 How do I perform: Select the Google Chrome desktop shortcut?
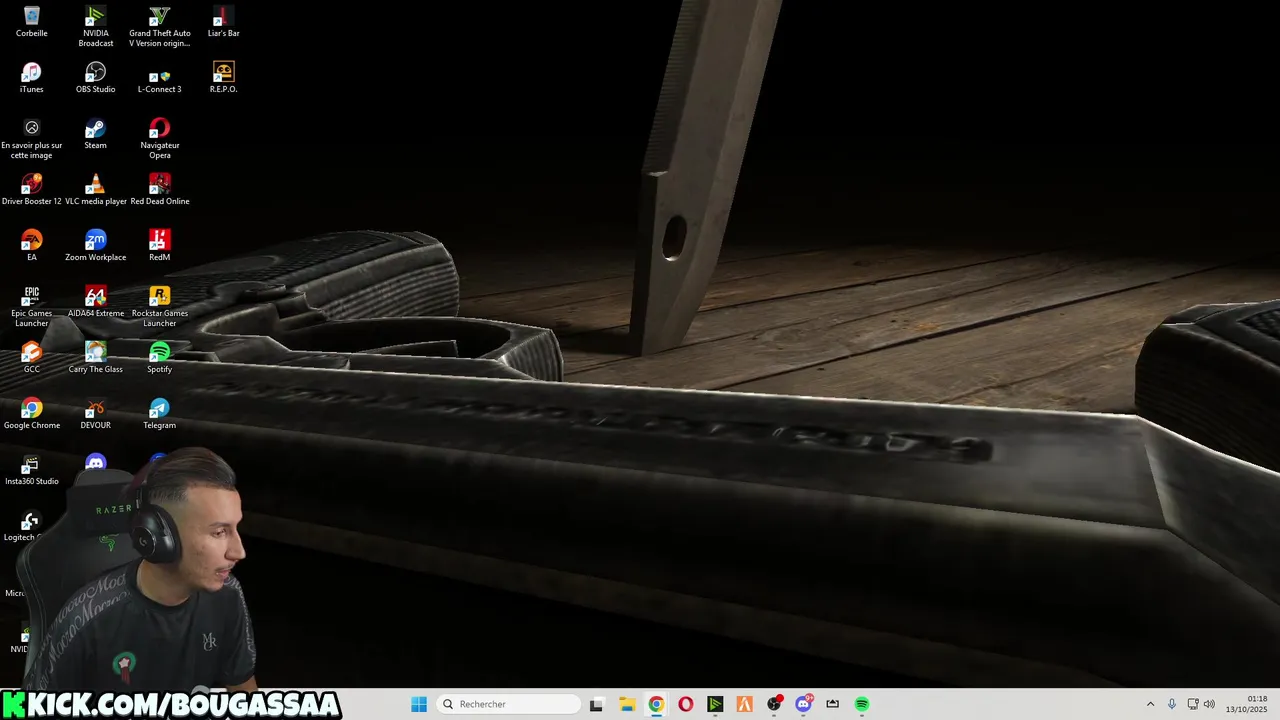pos(32,413)
